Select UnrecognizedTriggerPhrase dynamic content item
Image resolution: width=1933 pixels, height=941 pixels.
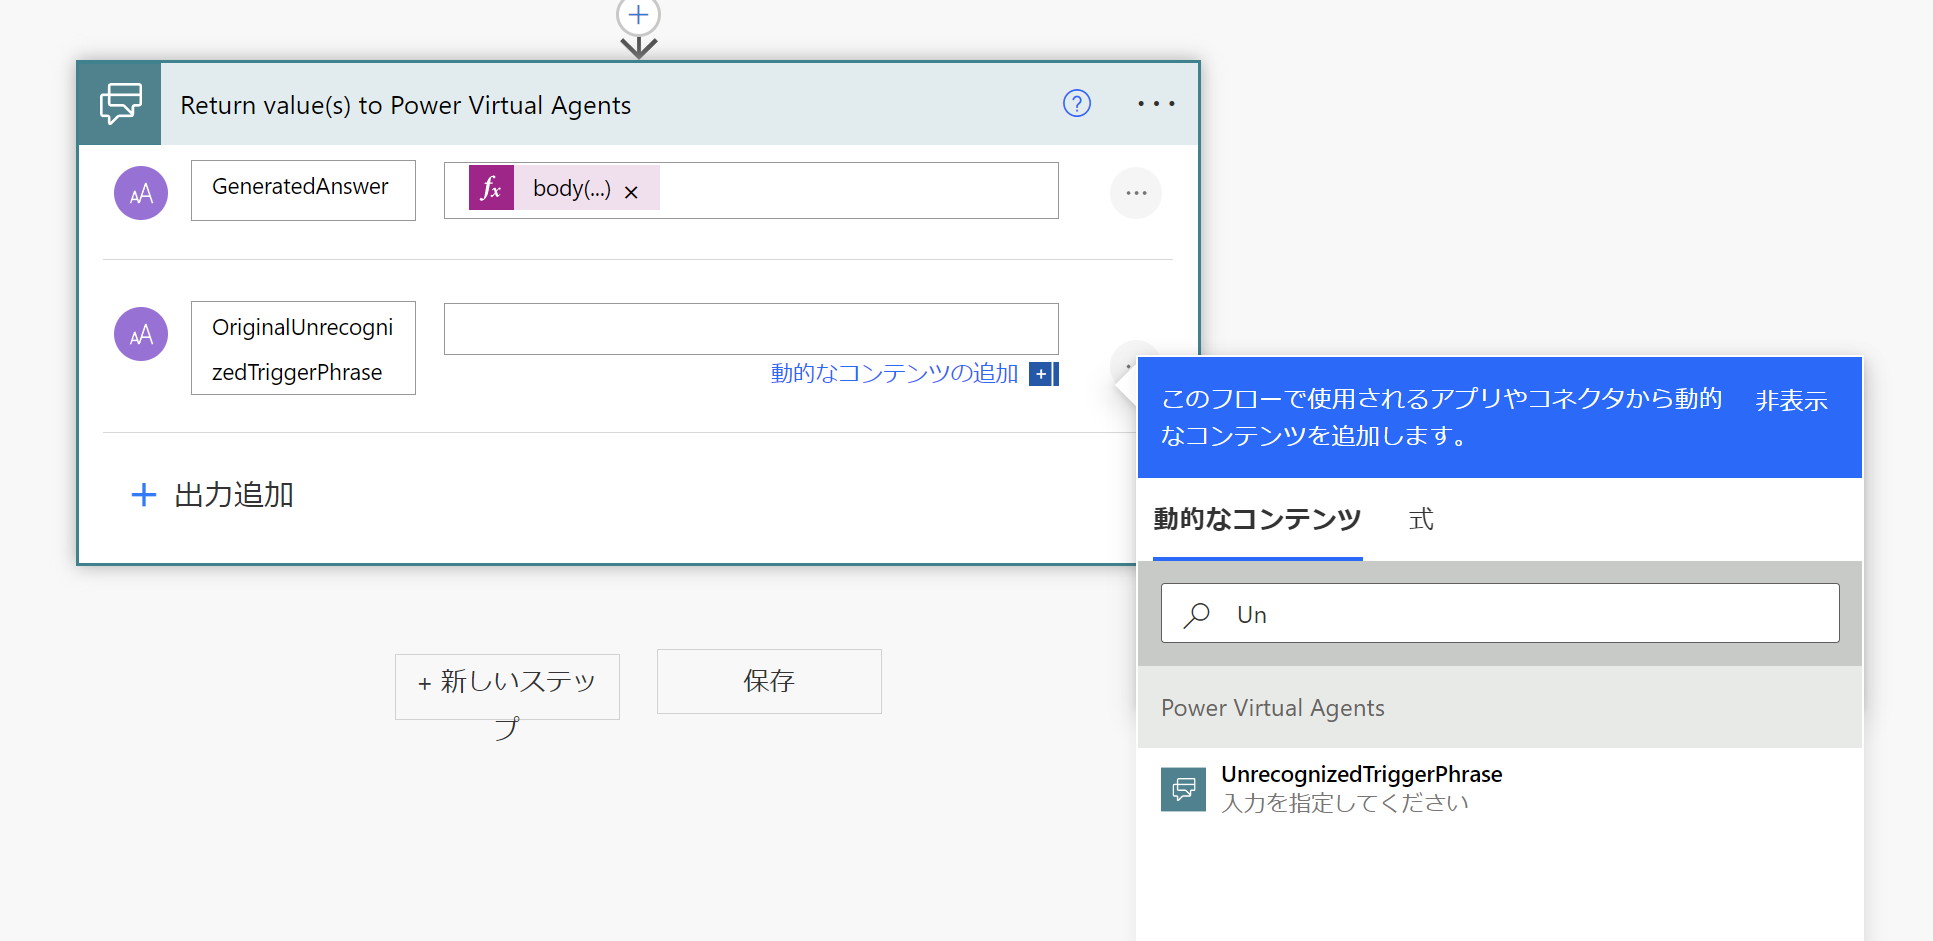pos(1500,789)
